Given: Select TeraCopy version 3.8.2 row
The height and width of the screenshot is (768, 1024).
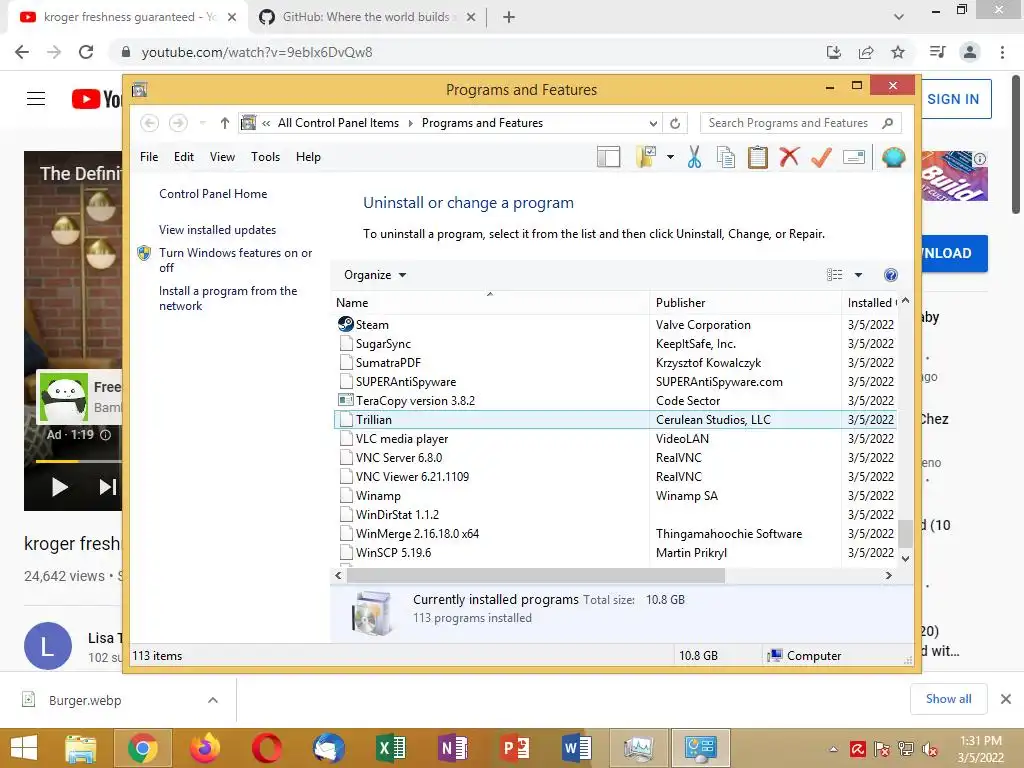Looking at the screenshot, I should pyautogui.click(x=615, y=400).
